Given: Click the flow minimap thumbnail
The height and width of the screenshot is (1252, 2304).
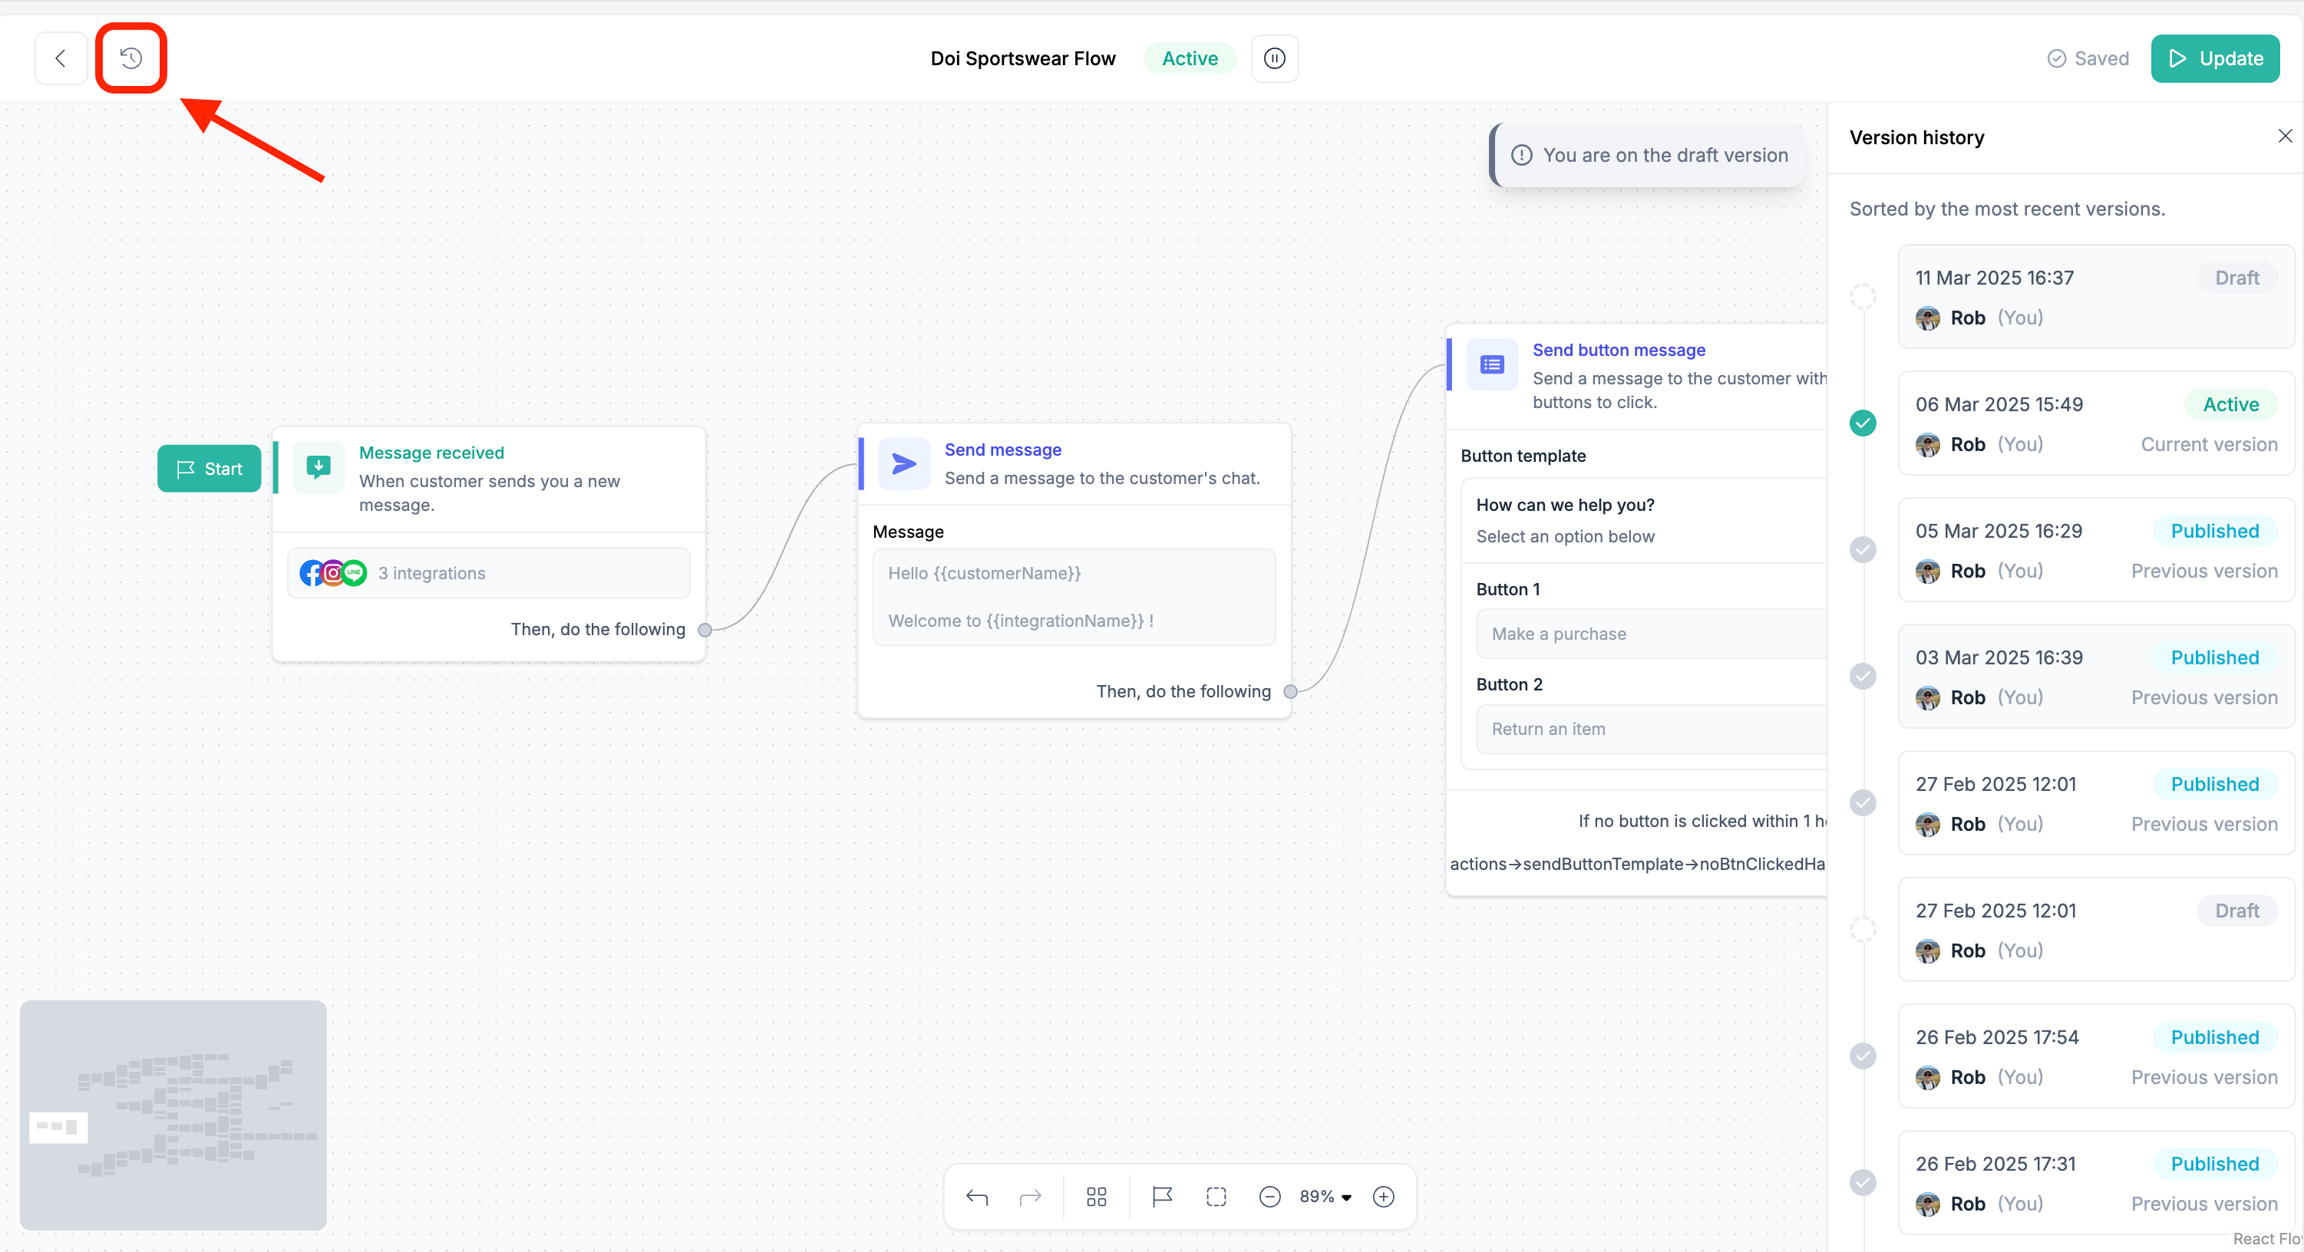Looking at the screenshot, I should (x=173, y=1115).
